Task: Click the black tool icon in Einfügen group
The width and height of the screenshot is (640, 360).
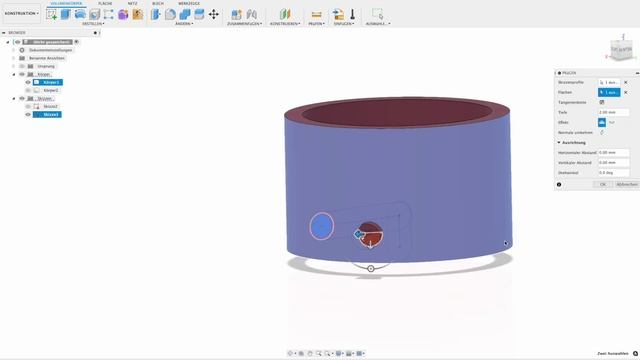Action: [353, 14]
